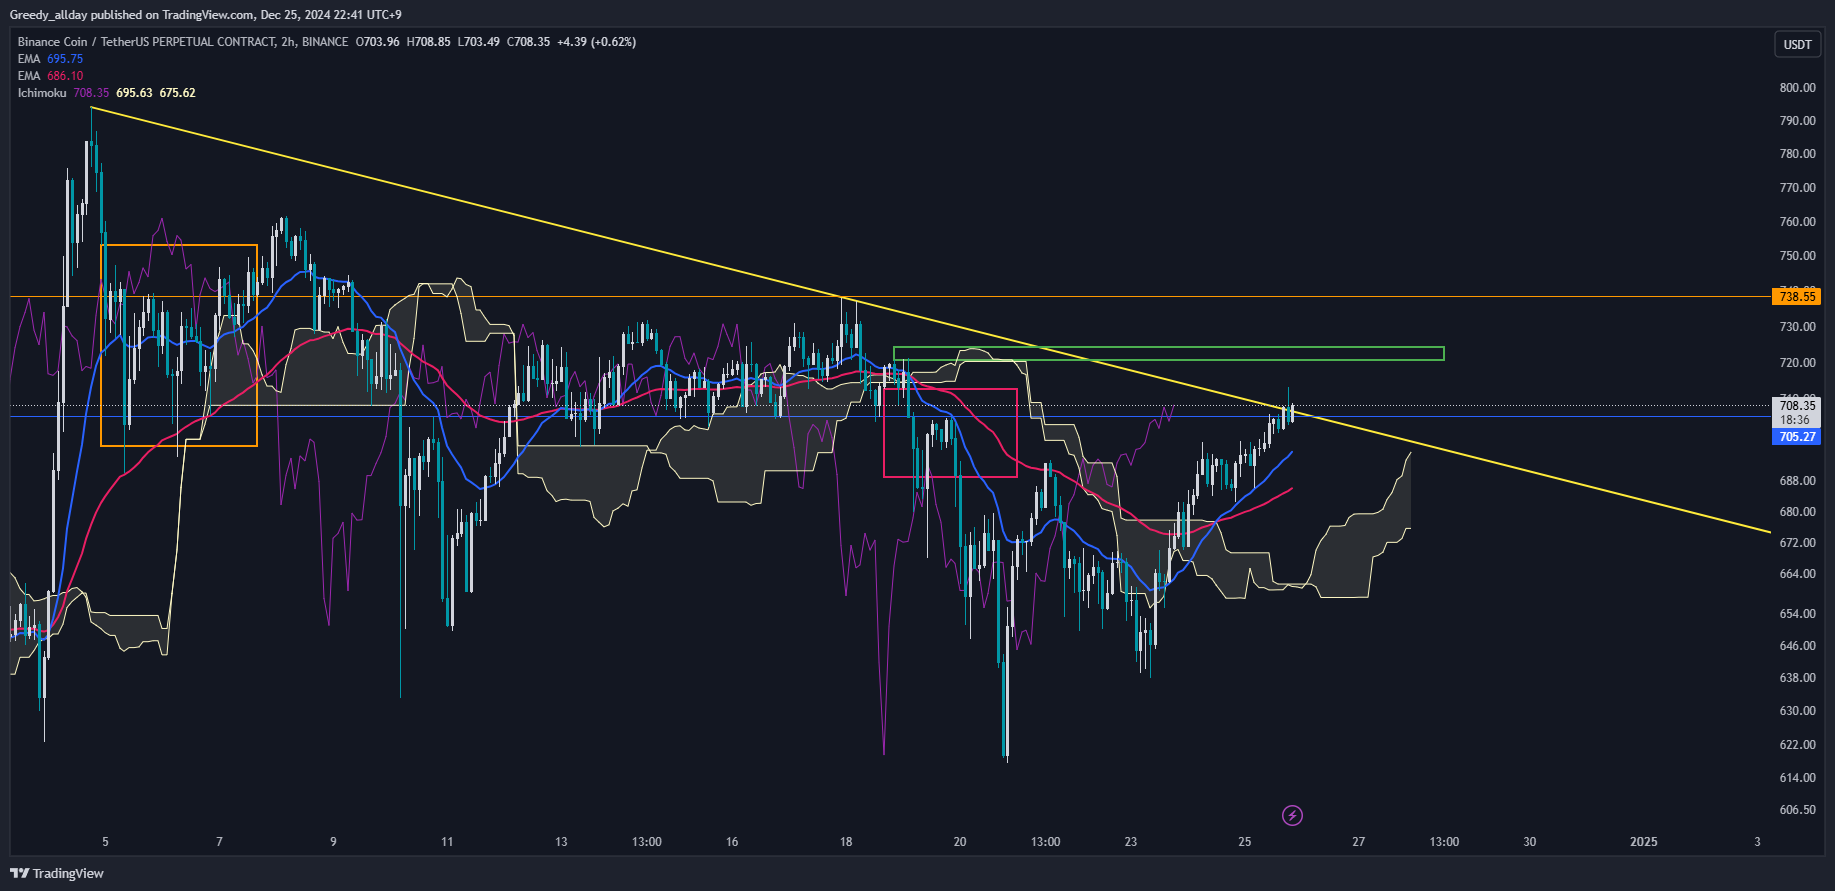This screenshot has width=1835, height=891.
Task: Click the date label 25 on time axis
Action: [x=1245, y=842]
